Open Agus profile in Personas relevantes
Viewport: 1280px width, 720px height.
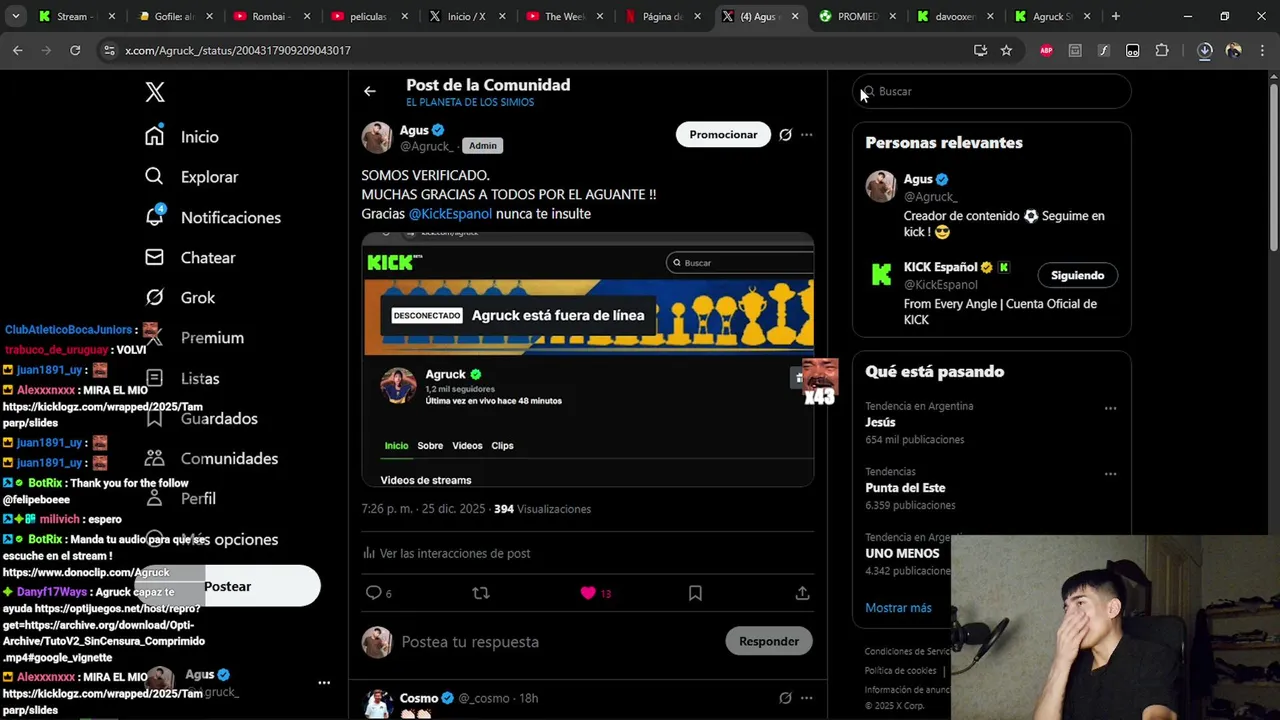[x=918, y=179]
